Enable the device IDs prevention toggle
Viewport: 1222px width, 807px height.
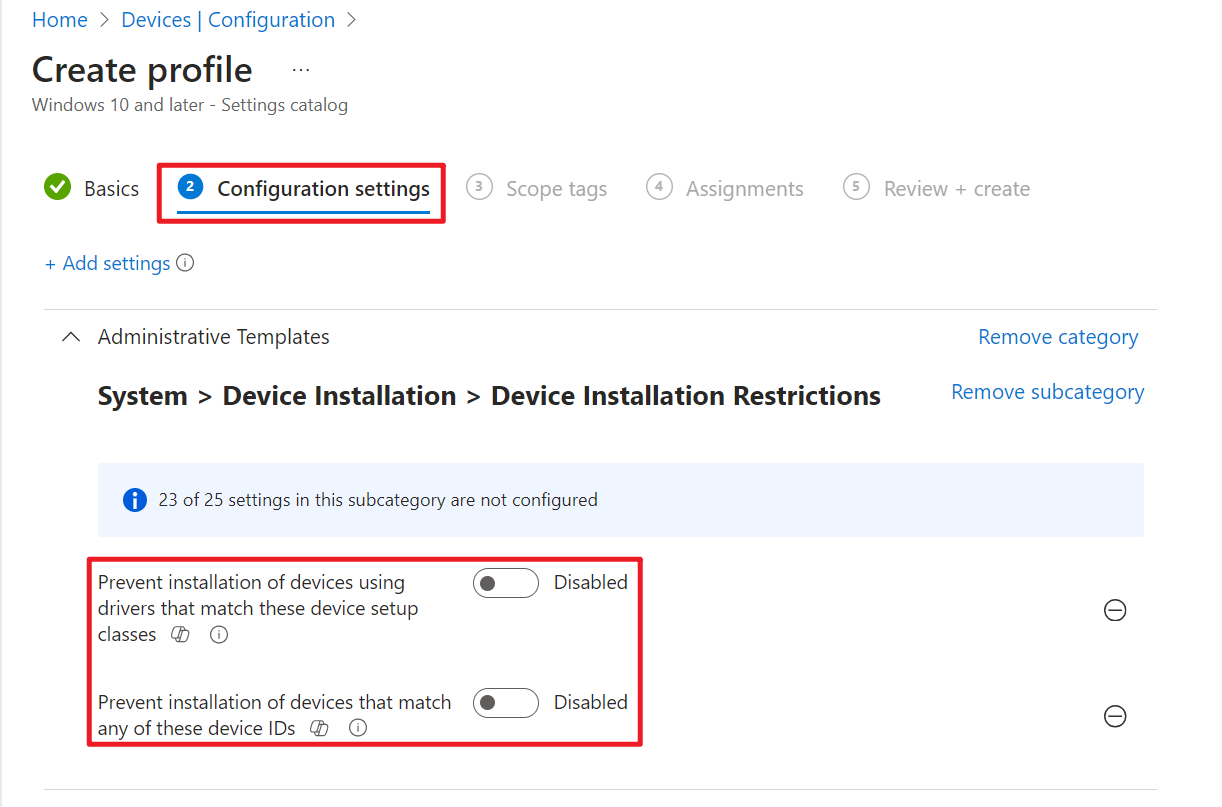coord(505,703)
